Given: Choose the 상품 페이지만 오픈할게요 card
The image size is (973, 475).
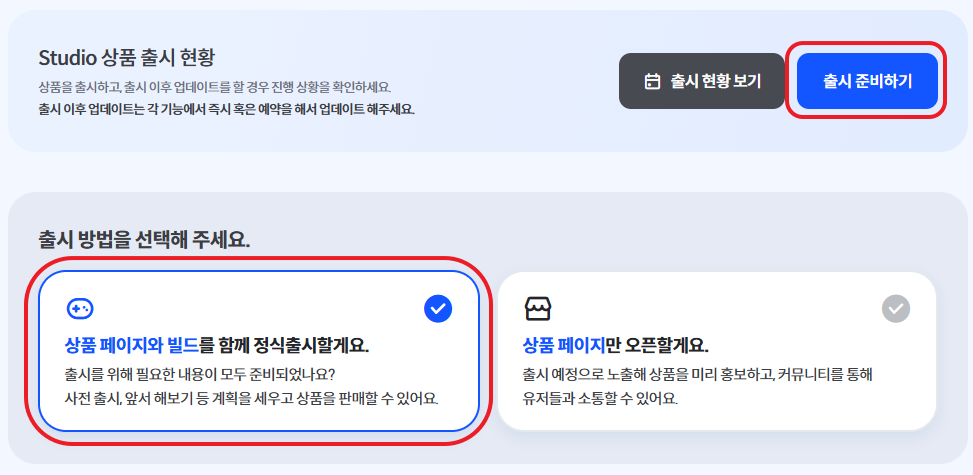Looking at the screenshot, I should (717, 351).
